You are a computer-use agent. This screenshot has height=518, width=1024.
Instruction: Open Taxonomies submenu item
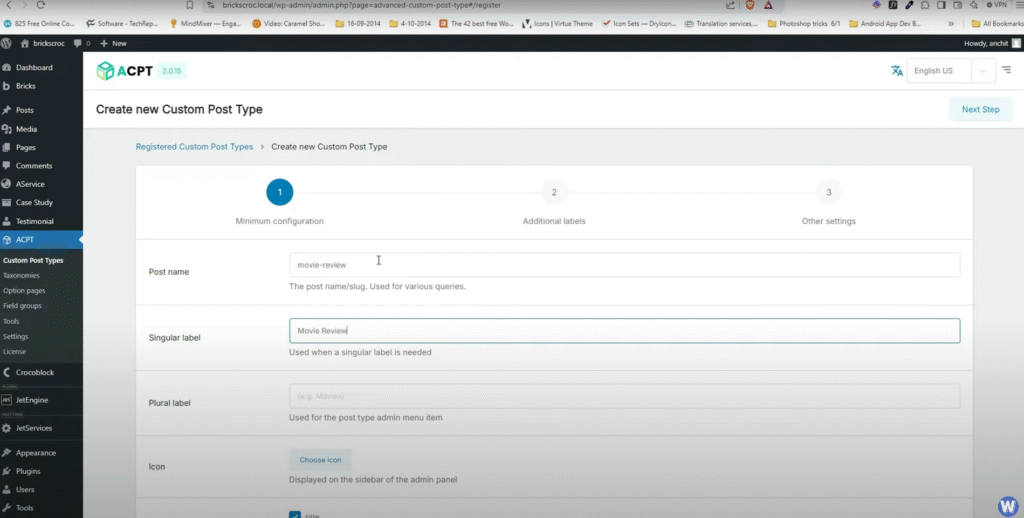click(x=21, y=275)
